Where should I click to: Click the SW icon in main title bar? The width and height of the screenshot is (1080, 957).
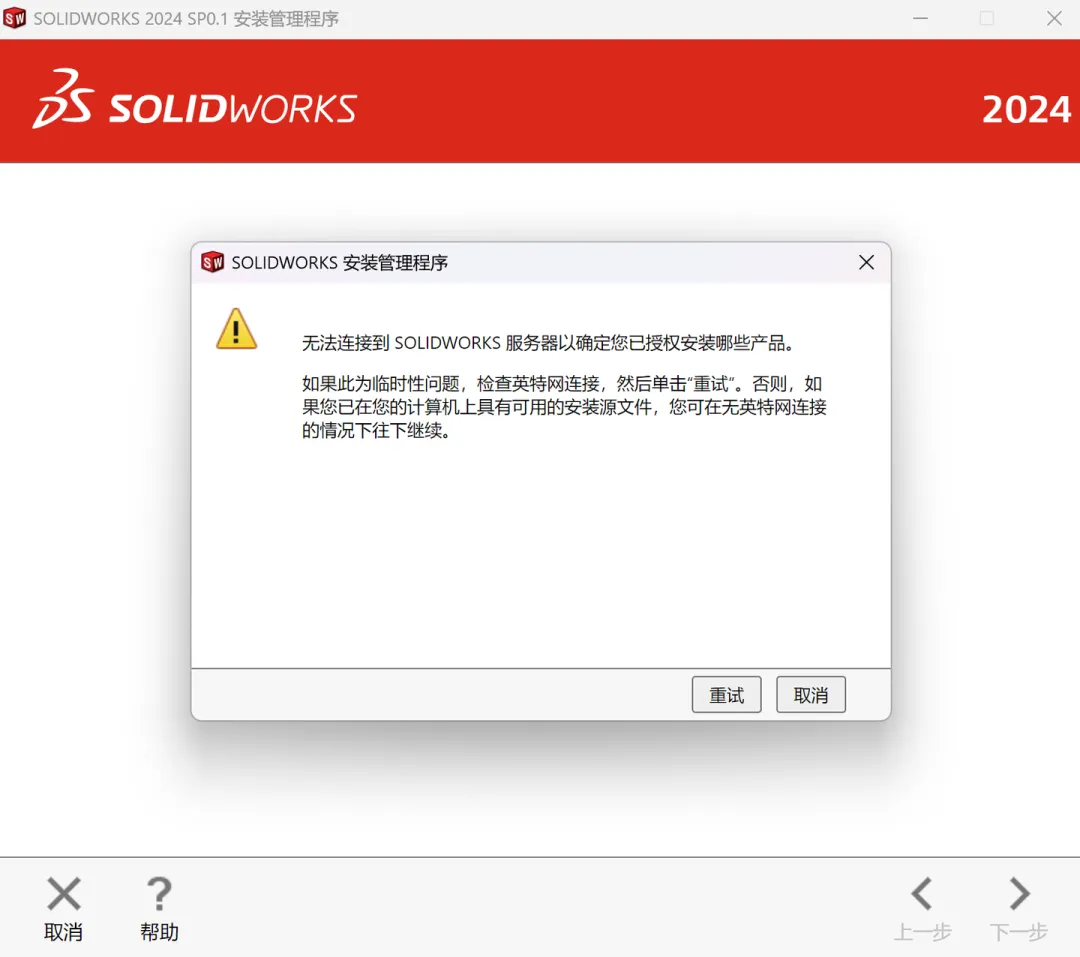[x=14, y=19]
